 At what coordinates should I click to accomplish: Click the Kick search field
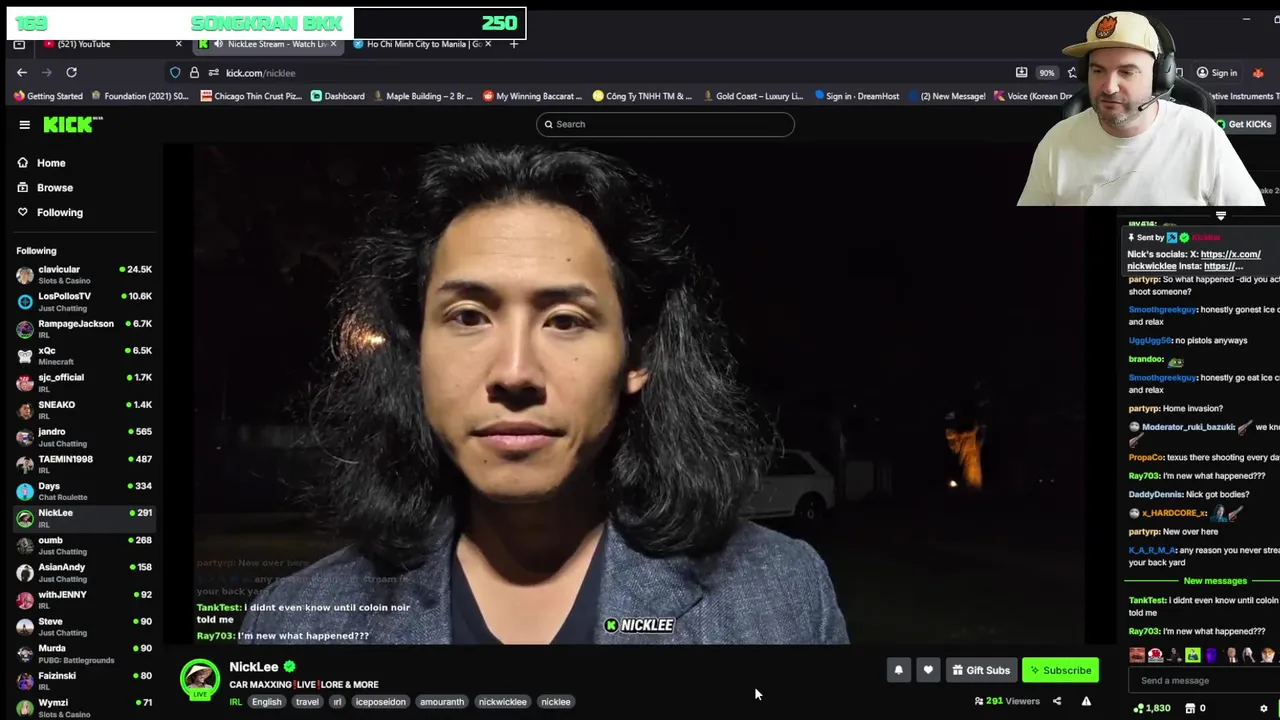pos(665,124)
